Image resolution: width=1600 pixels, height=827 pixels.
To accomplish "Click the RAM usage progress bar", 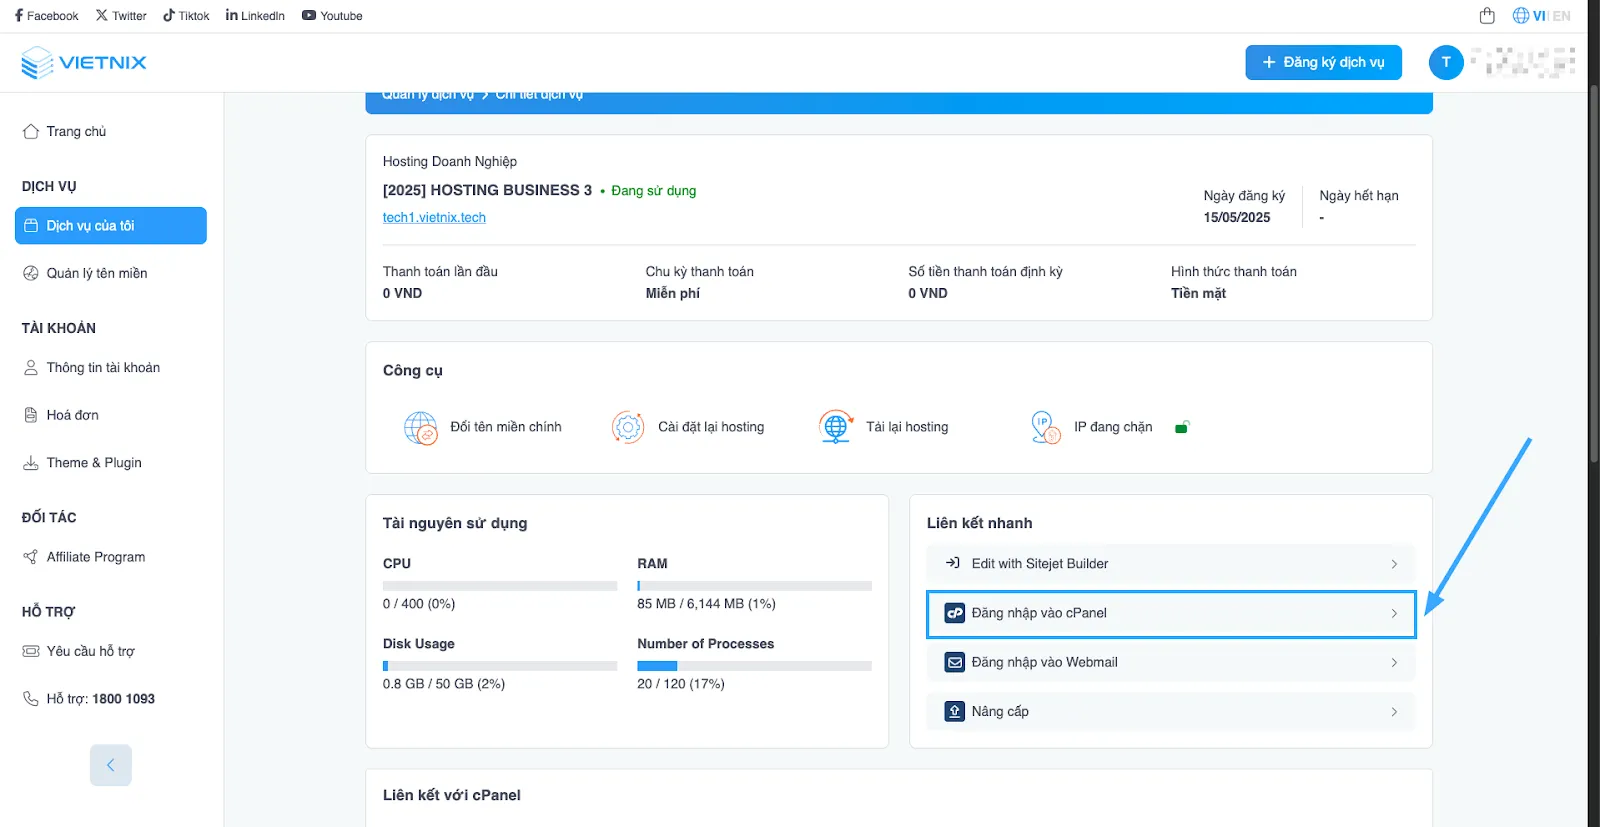I will coord(754,586).
